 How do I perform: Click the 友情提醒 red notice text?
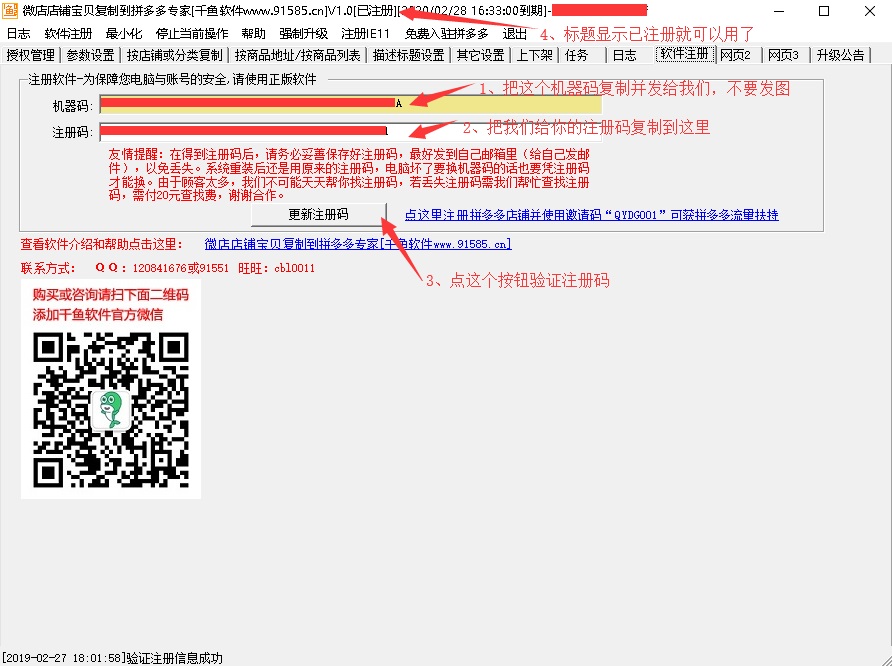pos(349,175)
